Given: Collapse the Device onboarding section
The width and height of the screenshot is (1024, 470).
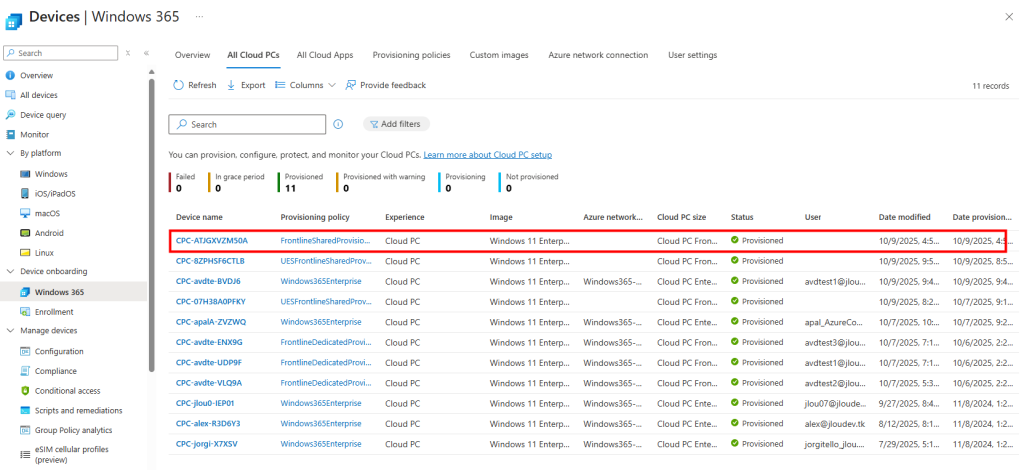Looking at the screenshot, I should [x=10, y=272].
